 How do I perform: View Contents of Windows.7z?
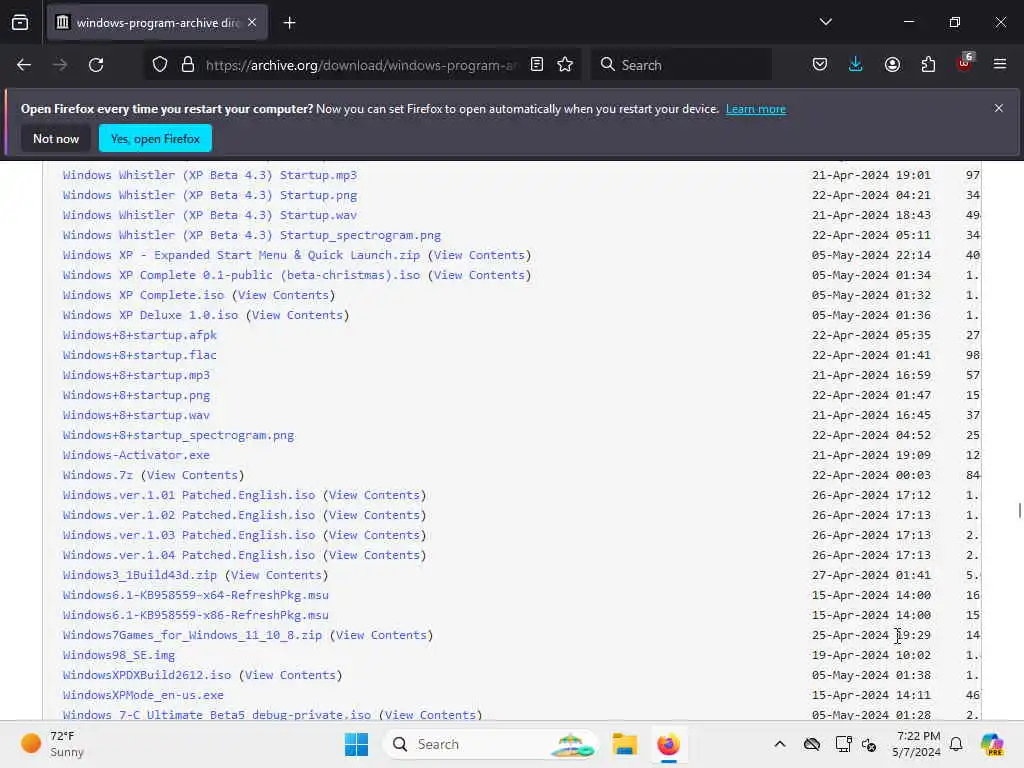[x=192, y=475]
